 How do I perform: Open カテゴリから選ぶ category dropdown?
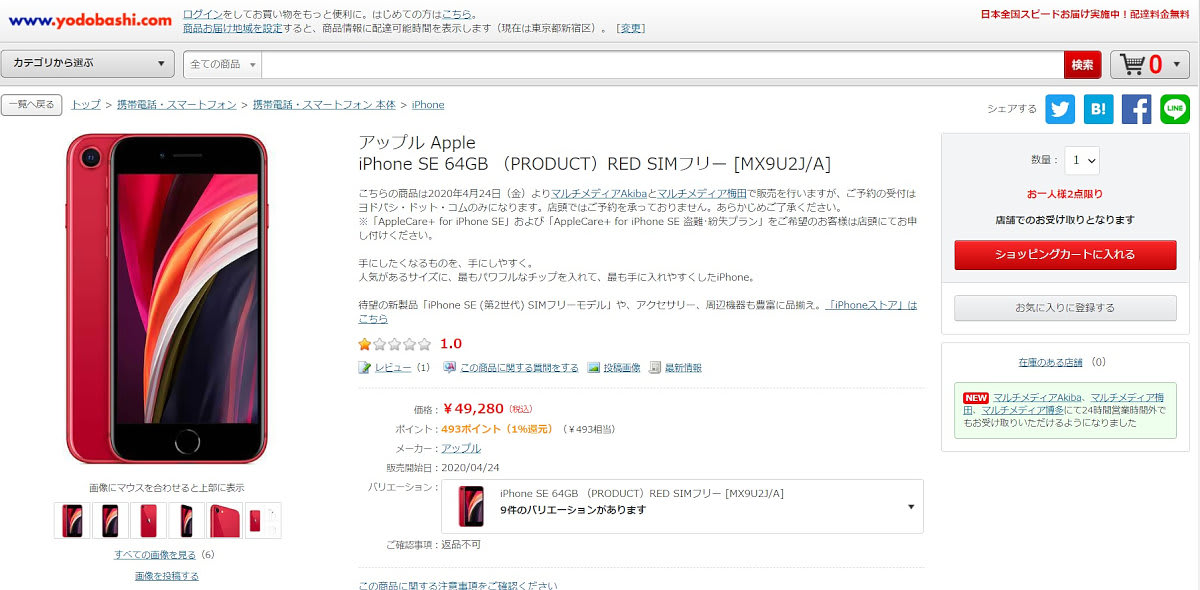pyautogui.click(x=88, y=64)
